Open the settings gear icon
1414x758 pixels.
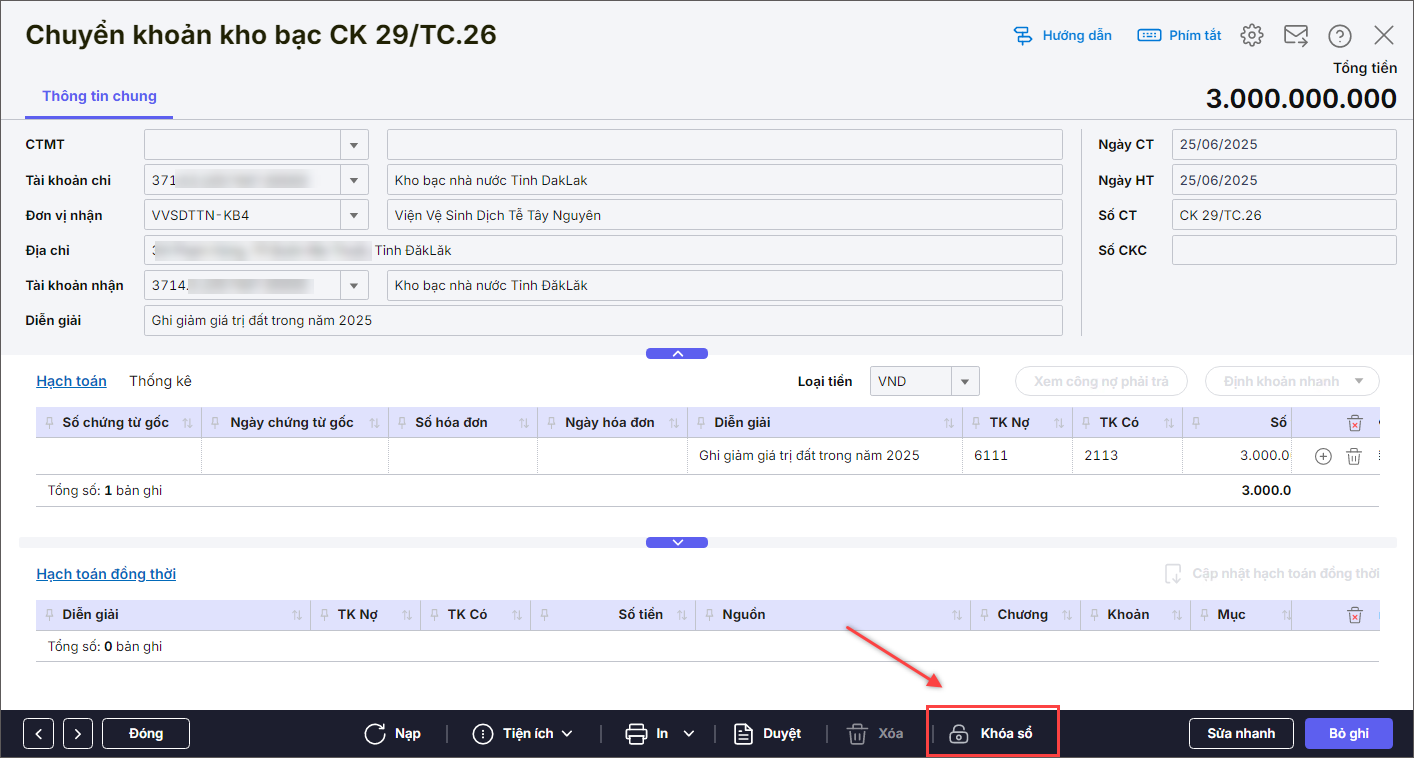(1251, 36)
